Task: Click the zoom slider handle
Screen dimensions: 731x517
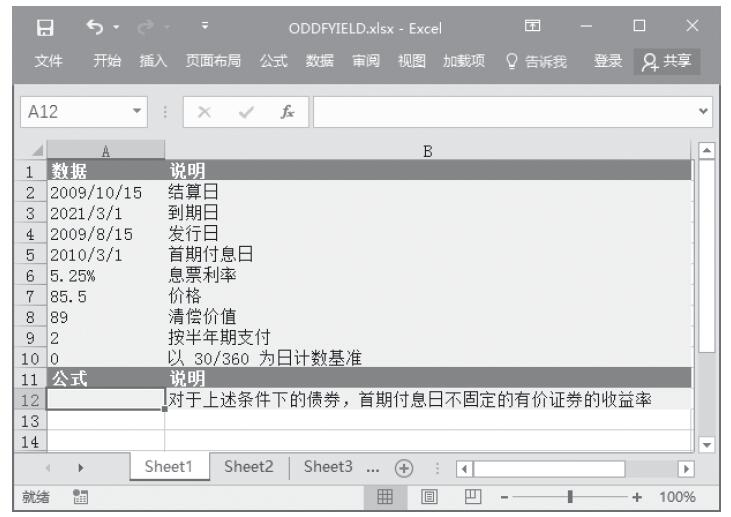Action: (x=570, y=496)
